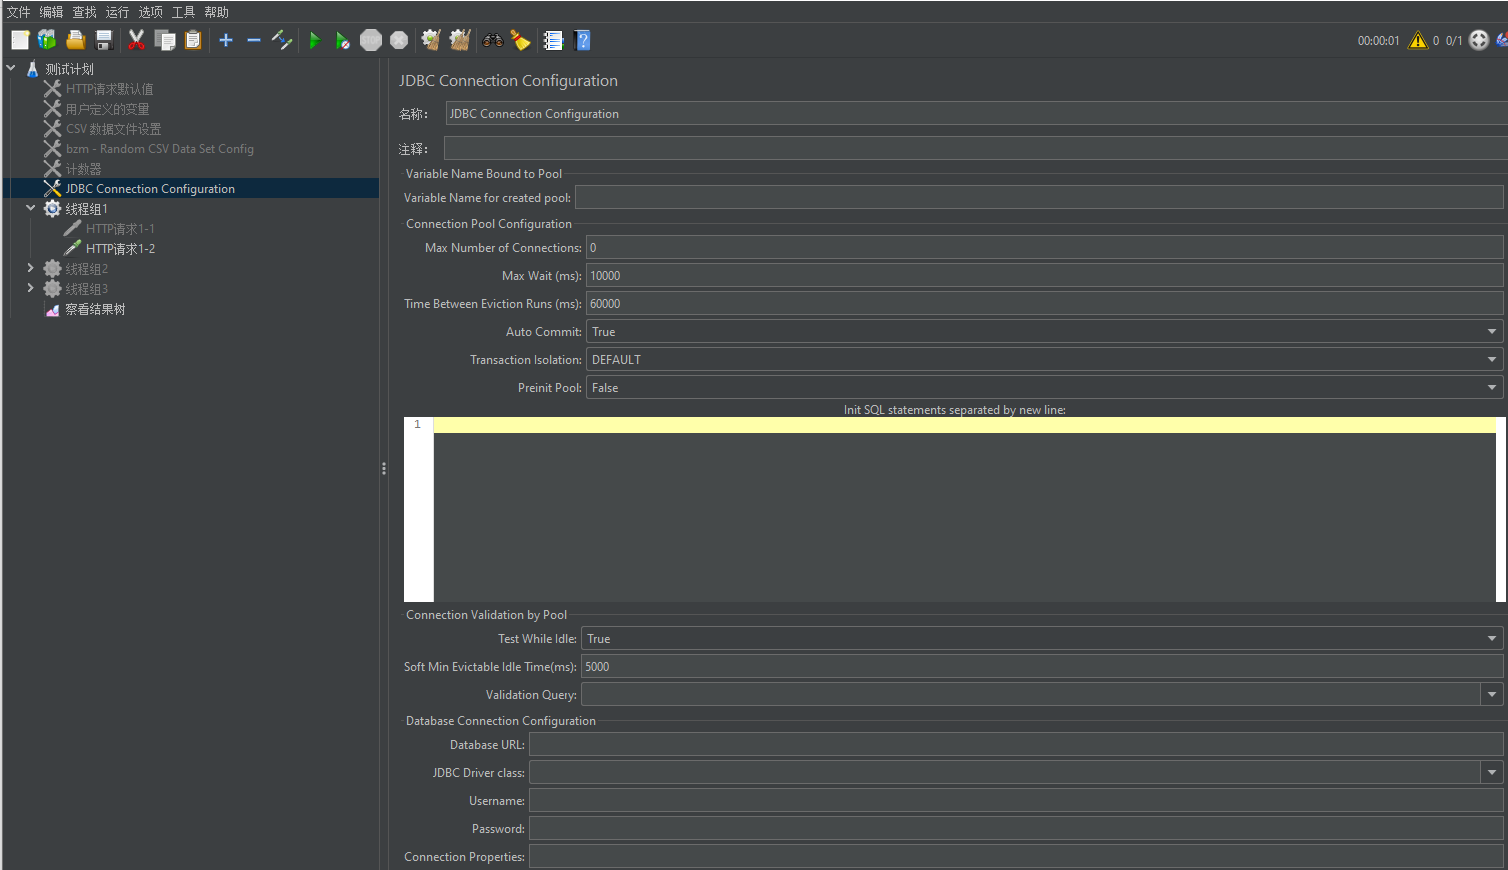1508x870 pixels.
Task: Select 线程组2 in the tree
Action: click(87, 269)
